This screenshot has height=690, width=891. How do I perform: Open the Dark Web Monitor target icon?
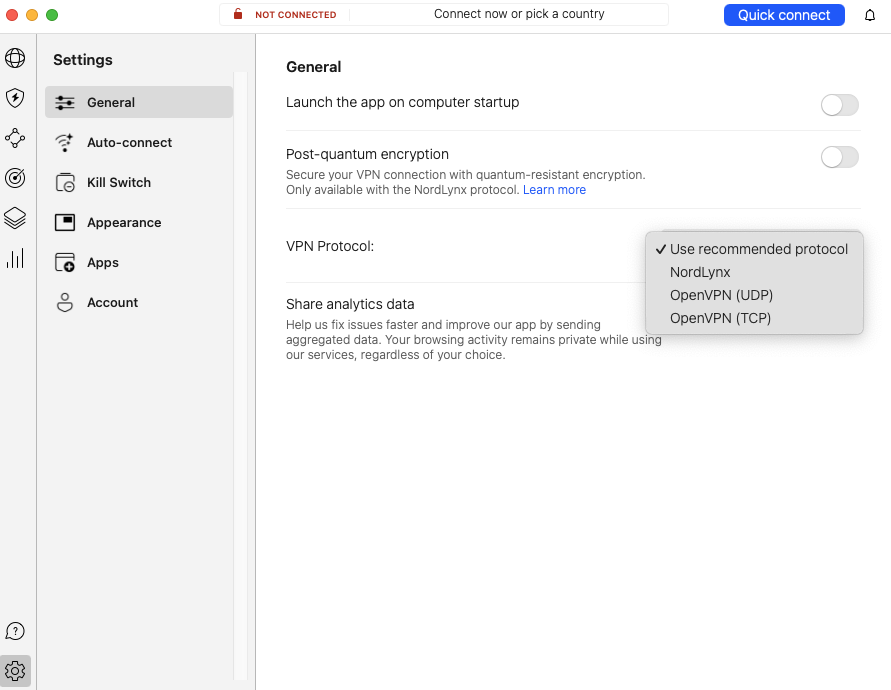click(x=15, y=178)
